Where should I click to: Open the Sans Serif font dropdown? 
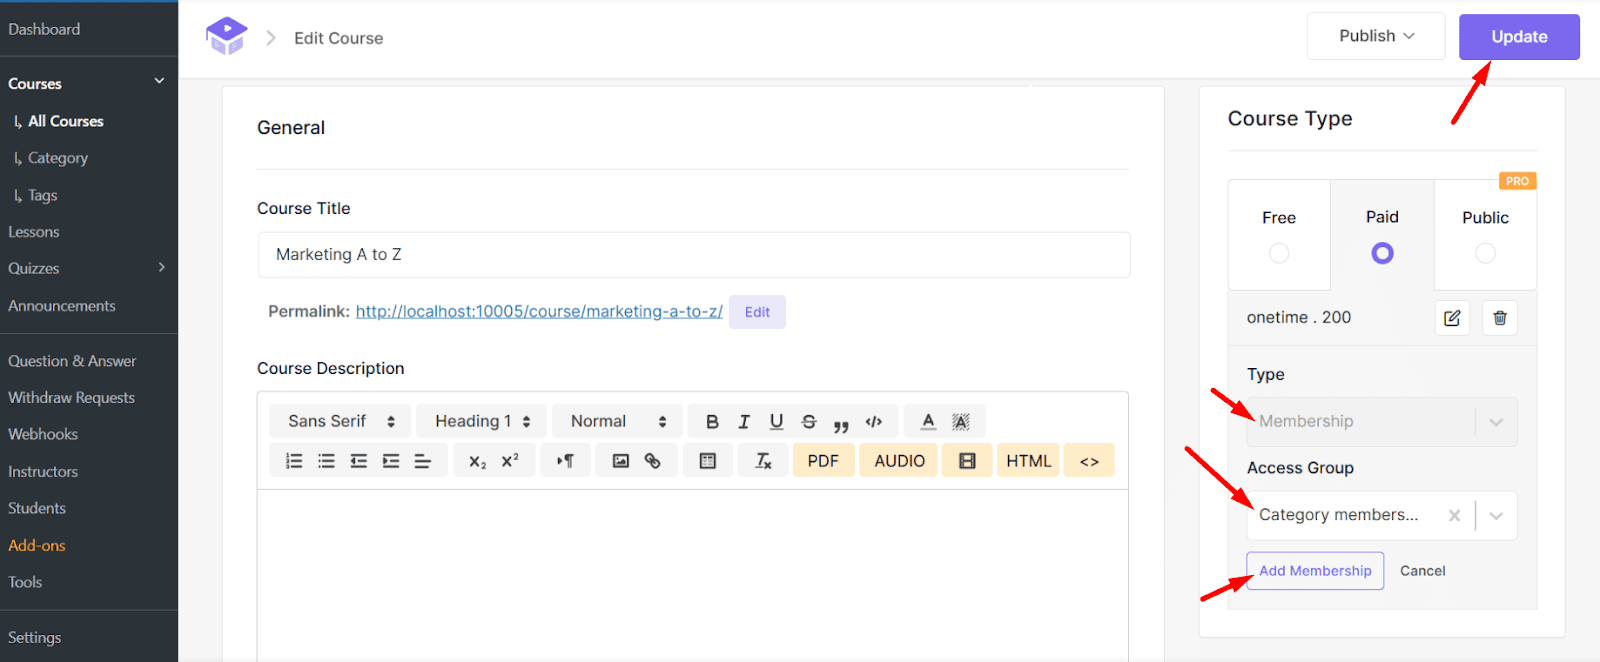341,422
